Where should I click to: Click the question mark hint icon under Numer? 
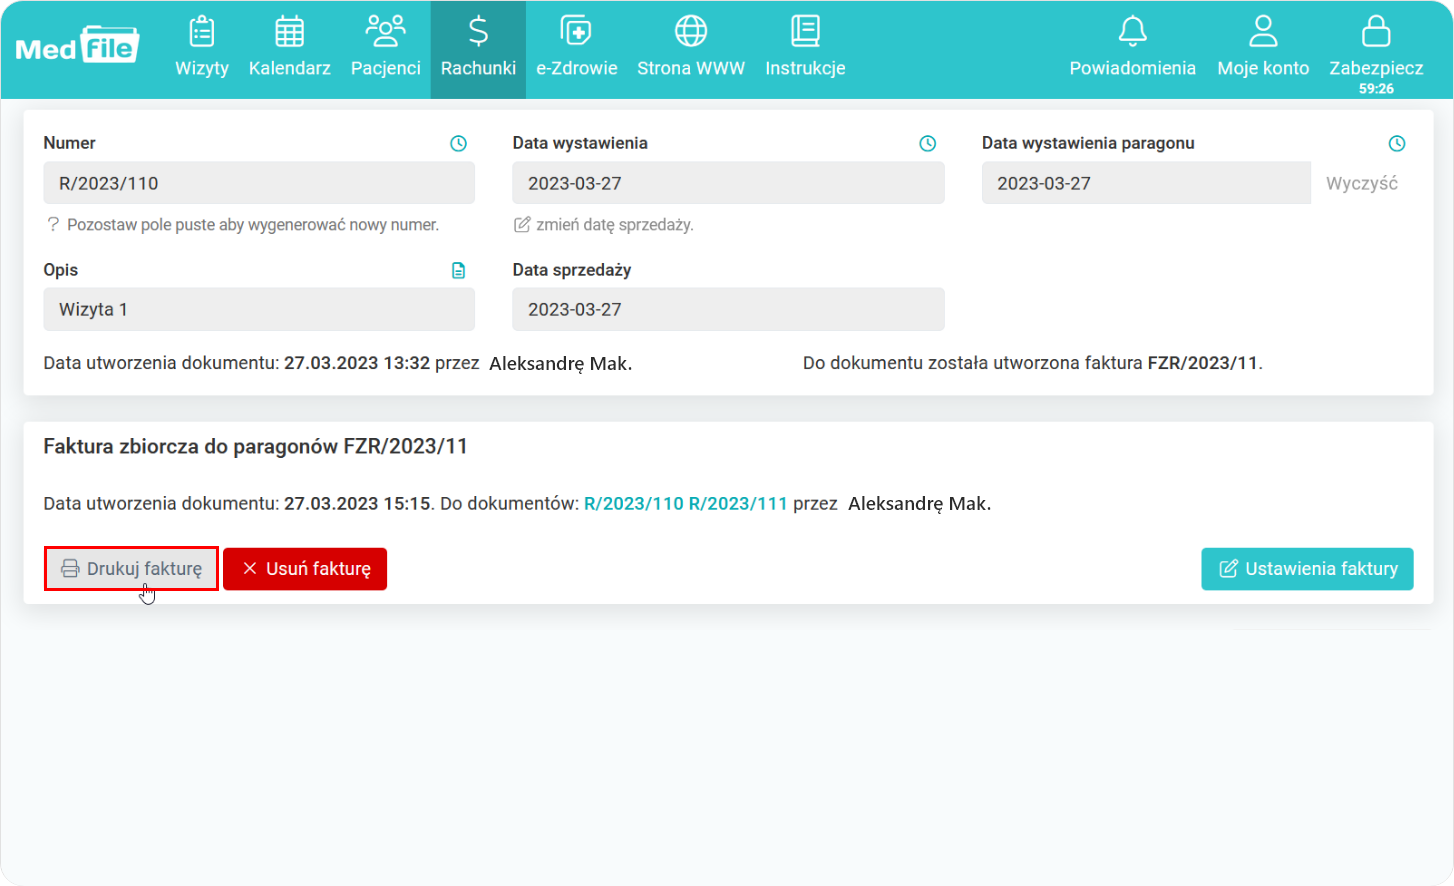[53, 225]
